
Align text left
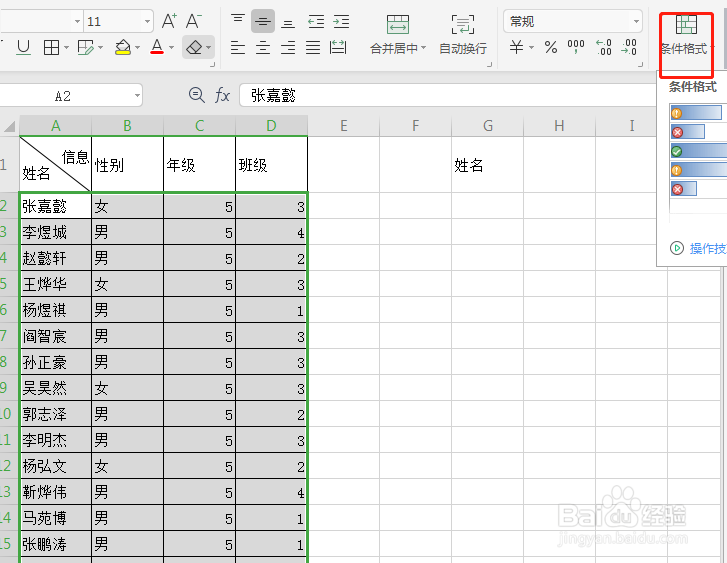[x=238, y=47]
